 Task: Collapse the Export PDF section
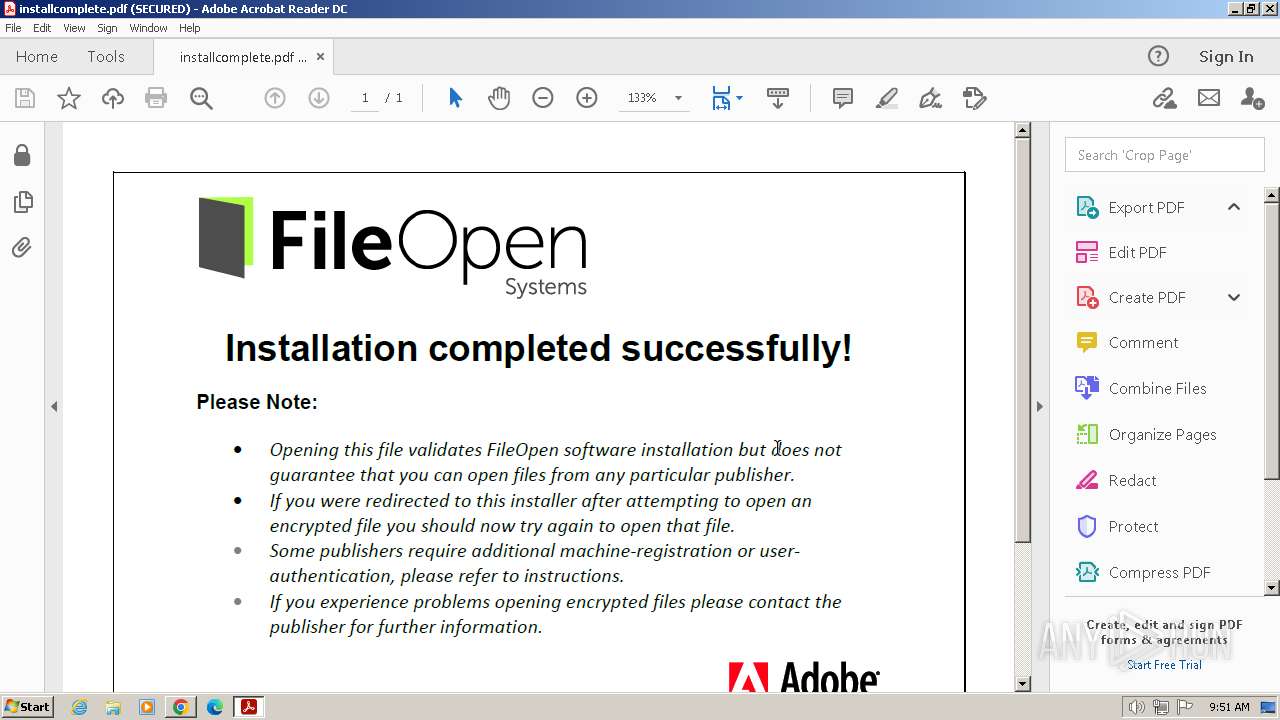(1234, 207)
